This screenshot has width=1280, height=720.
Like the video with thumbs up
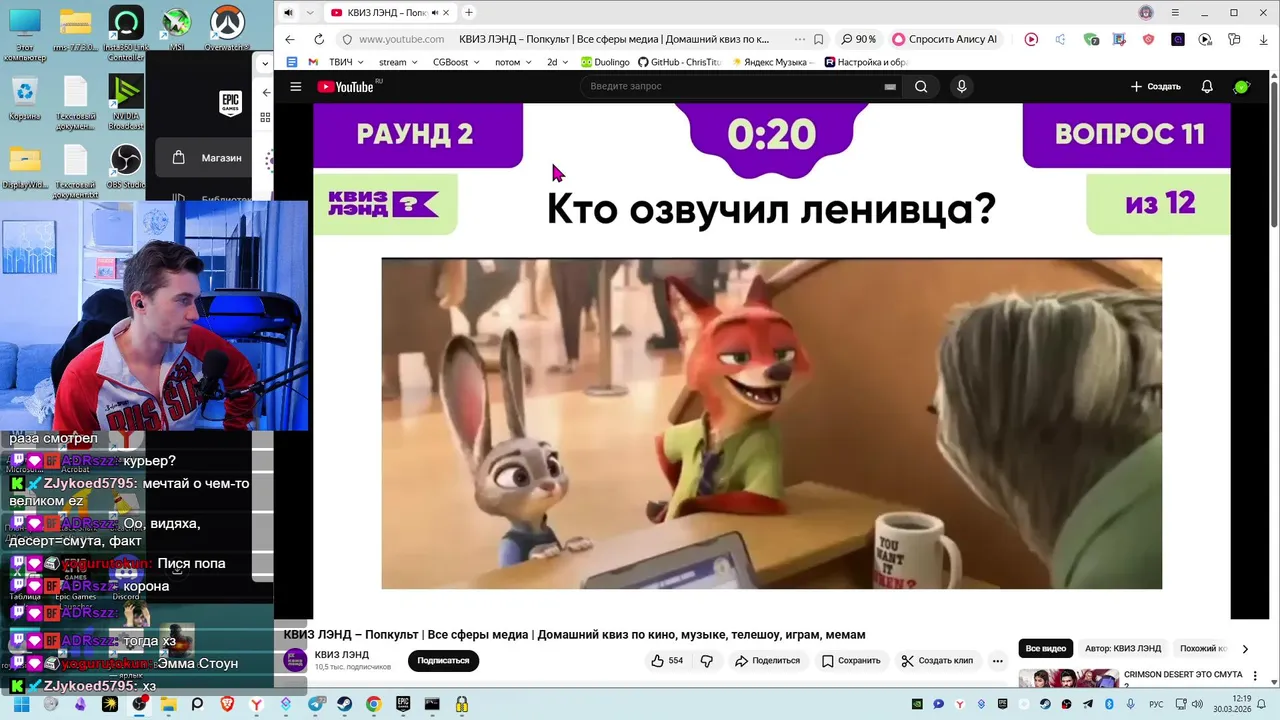tap(667, 661)
